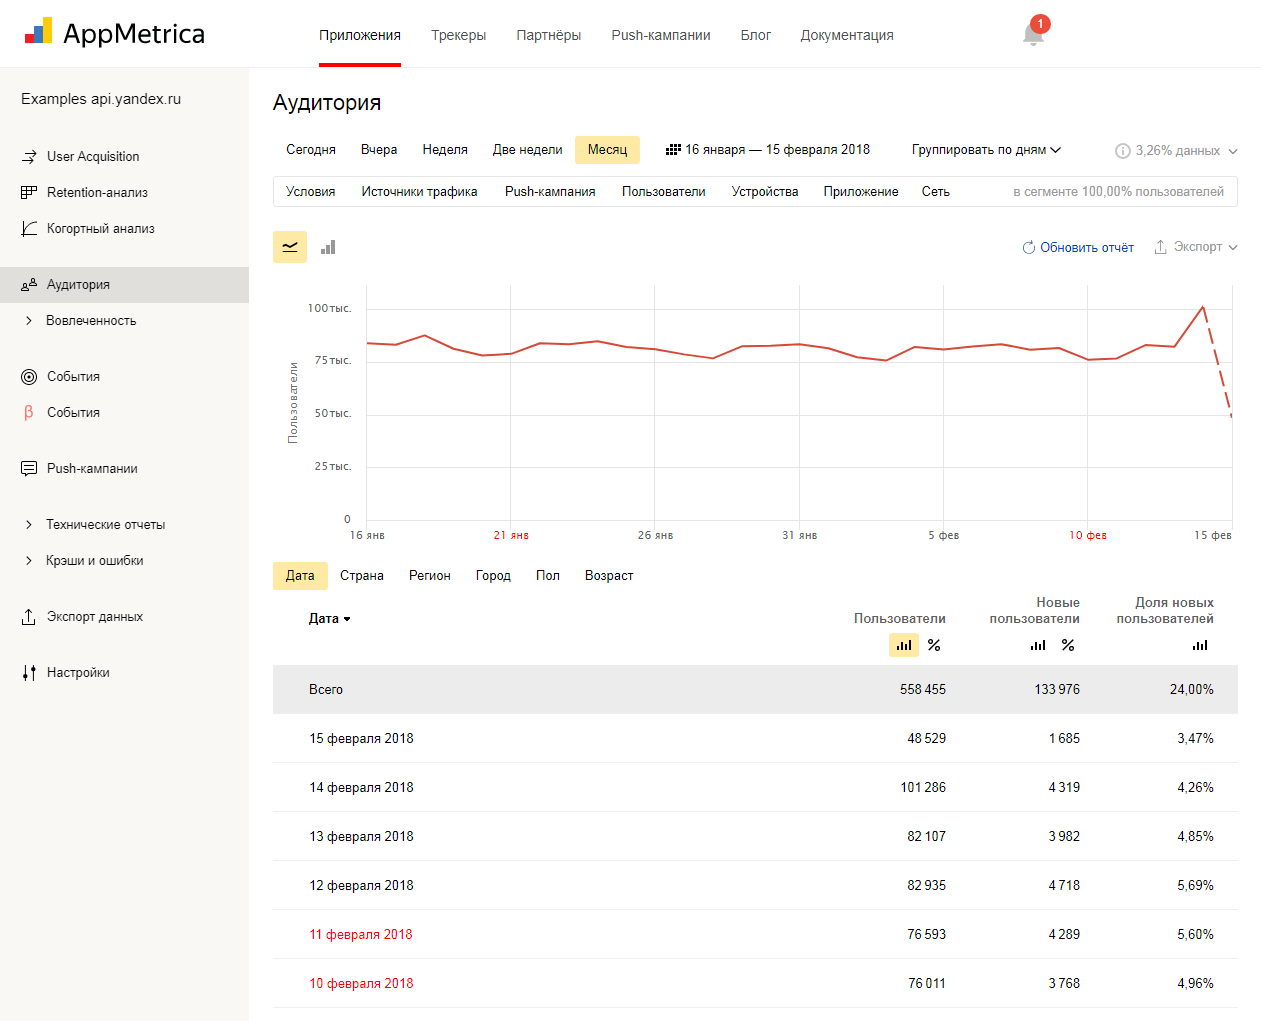Expand Вовлеченность section in sidebar
The width and height of the screenshot is (1261, 1021).
pyautogui.click(x=90, y=321)
